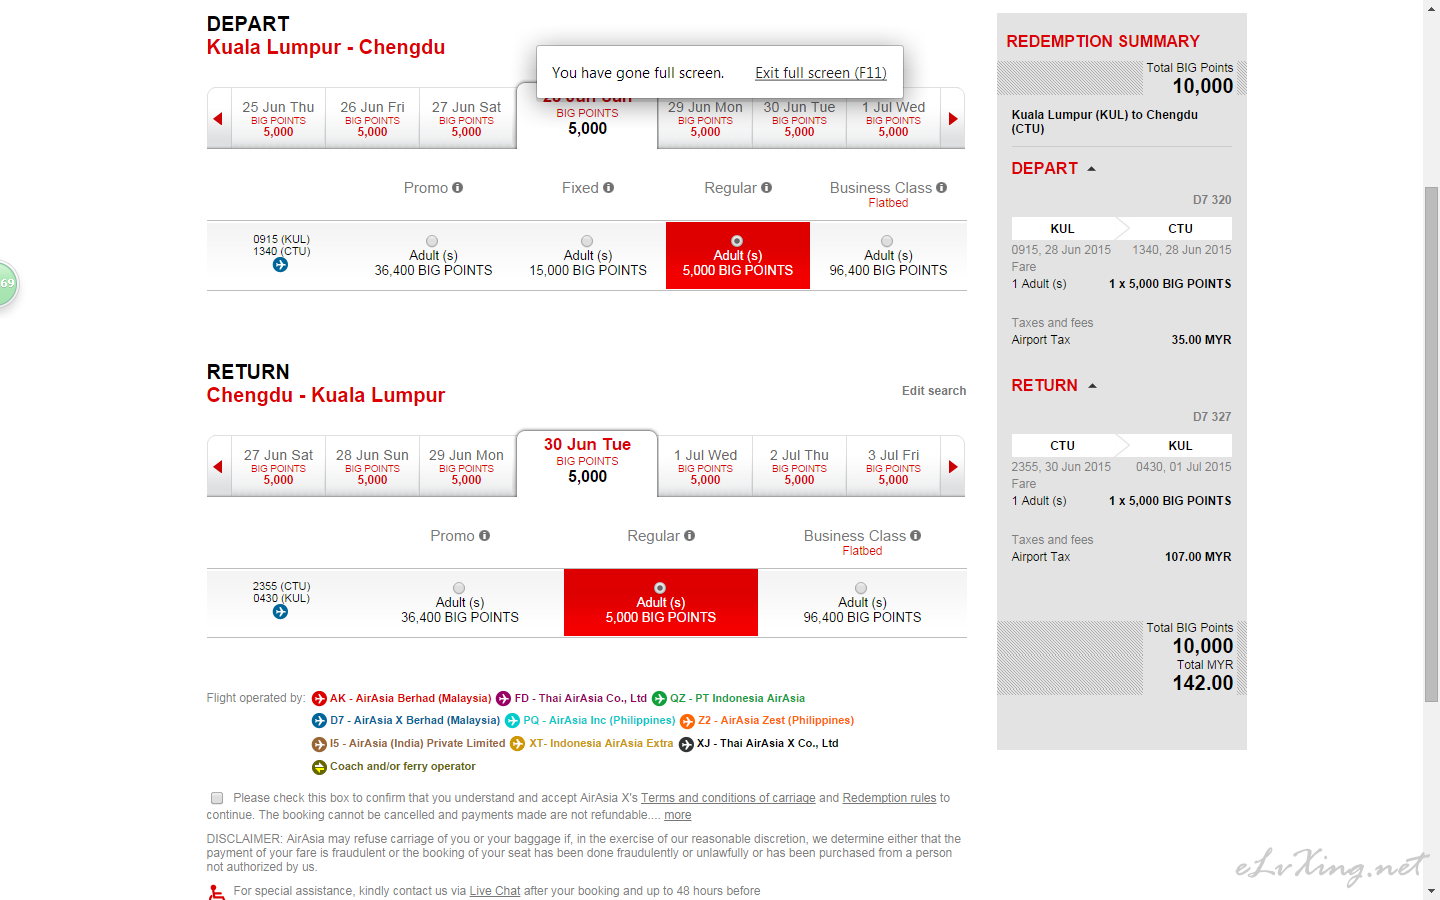Viewport: 1440px width, 900px height.
Task: Click the XT Indonesia AirAsia Extra legend icon
Action: pyautogui.click(x=517, y=744)
